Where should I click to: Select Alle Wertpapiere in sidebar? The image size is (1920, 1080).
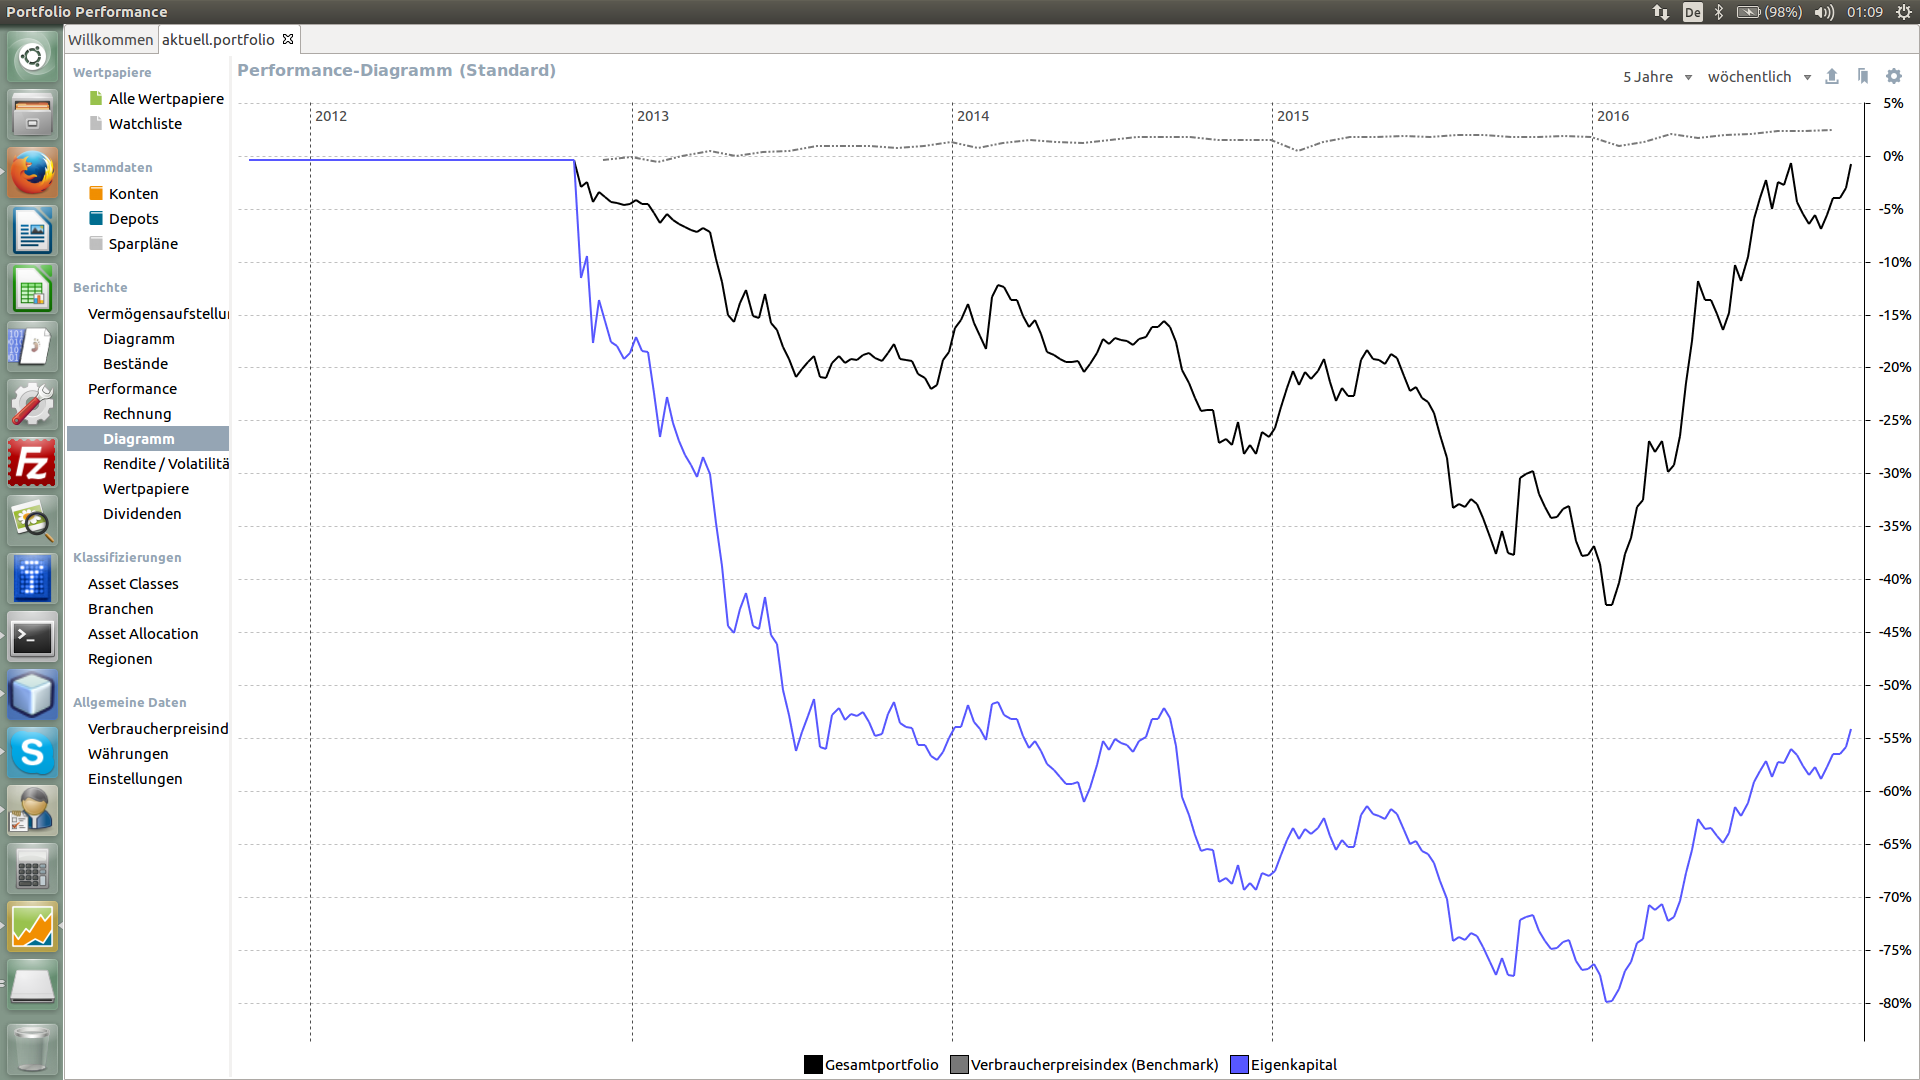[166, 98]
